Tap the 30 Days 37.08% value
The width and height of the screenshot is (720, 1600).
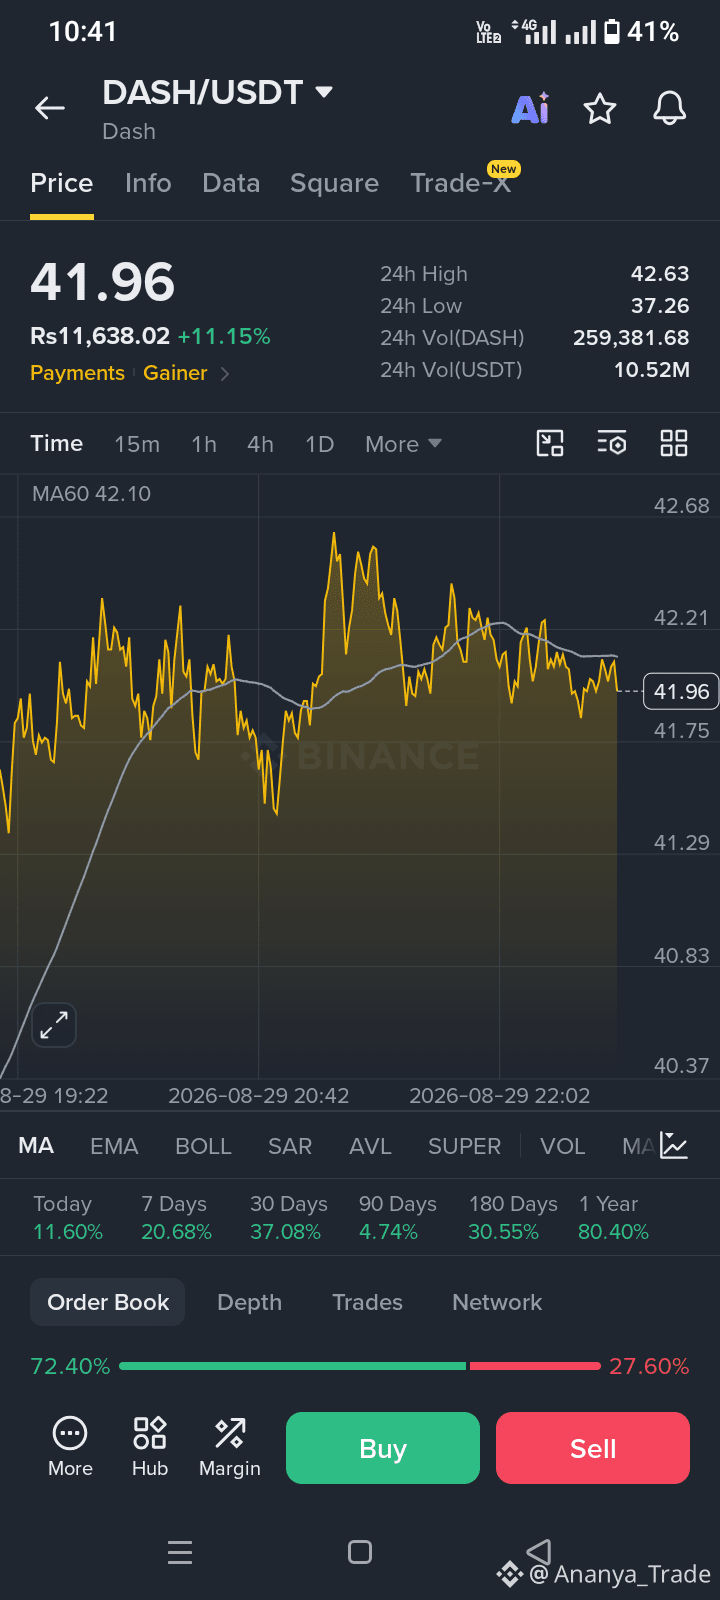coord(285,1232)
